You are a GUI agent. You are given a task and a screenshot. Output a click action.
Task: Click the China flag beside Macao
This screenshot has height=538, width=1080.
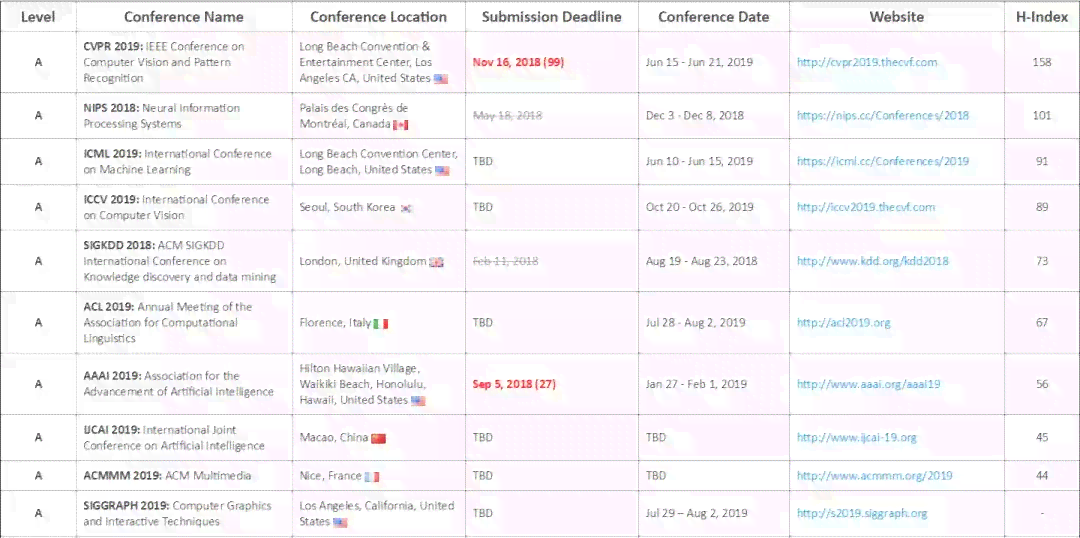(x=378, y=438)
